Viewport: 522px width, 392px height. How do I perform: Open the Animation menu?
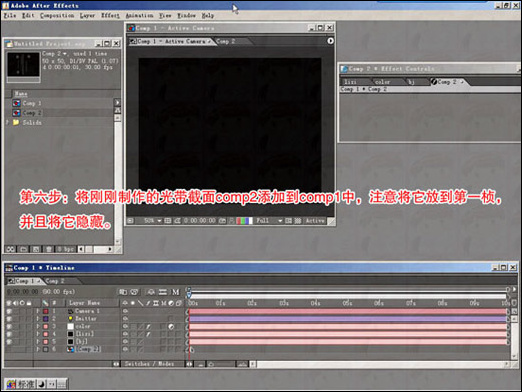[139, 16]
